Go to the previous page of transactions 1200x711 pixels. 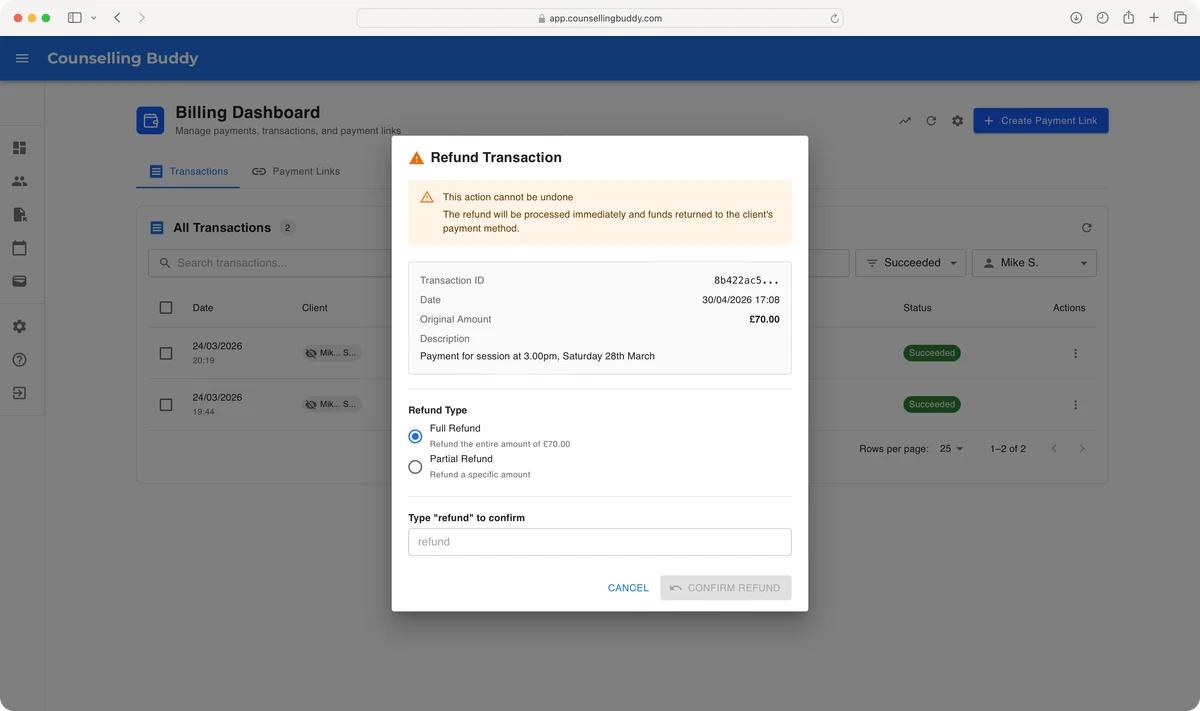(x=1054, y=449)
